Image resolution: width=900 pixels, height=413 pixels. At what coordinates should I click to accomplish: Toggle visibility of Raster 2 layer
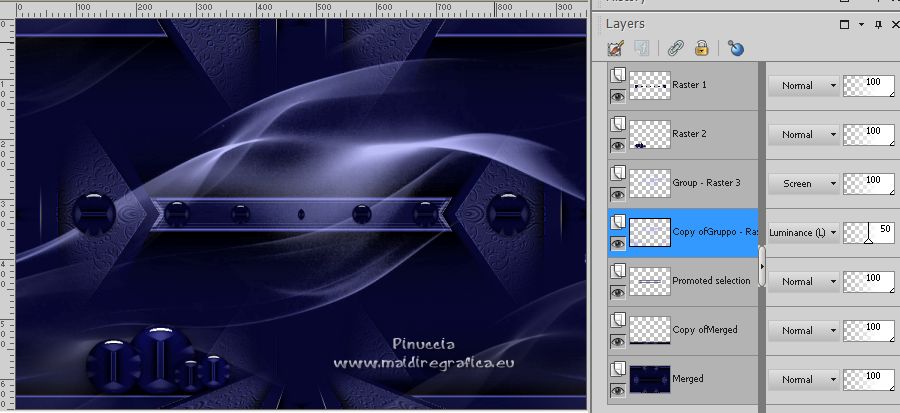pyautogui.click(x=618, y=146)
